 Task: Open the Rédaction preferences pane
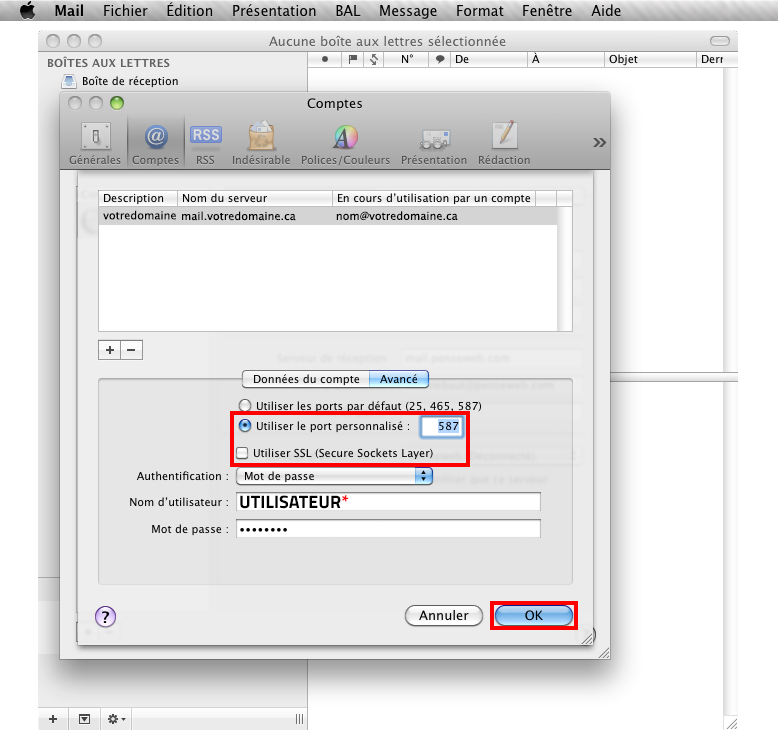coord(504,143)
